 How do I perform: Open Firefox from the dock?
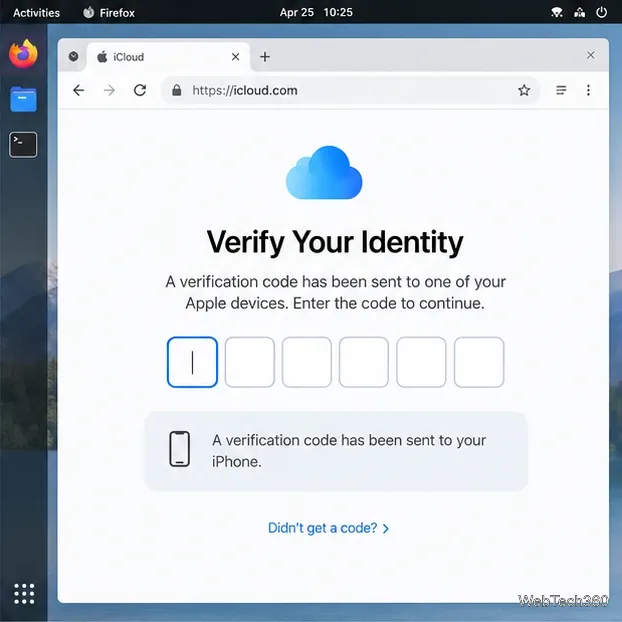[x=23, y=54]
